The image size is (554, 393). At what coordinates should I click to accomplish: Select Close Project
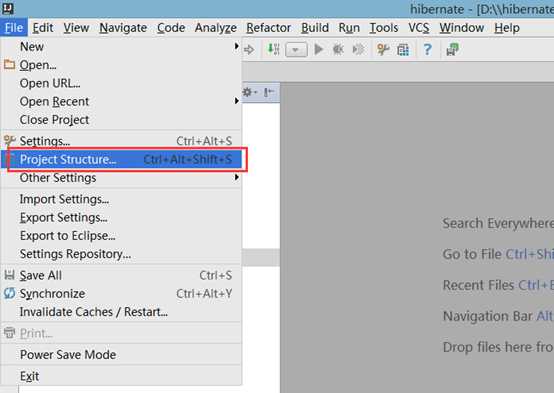coord(121,120)
